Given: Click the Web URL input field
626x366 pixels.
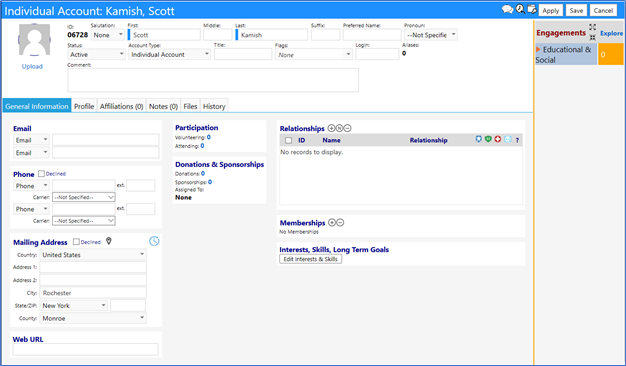Looking at the screenshot, I should click(x=86, y=350).
